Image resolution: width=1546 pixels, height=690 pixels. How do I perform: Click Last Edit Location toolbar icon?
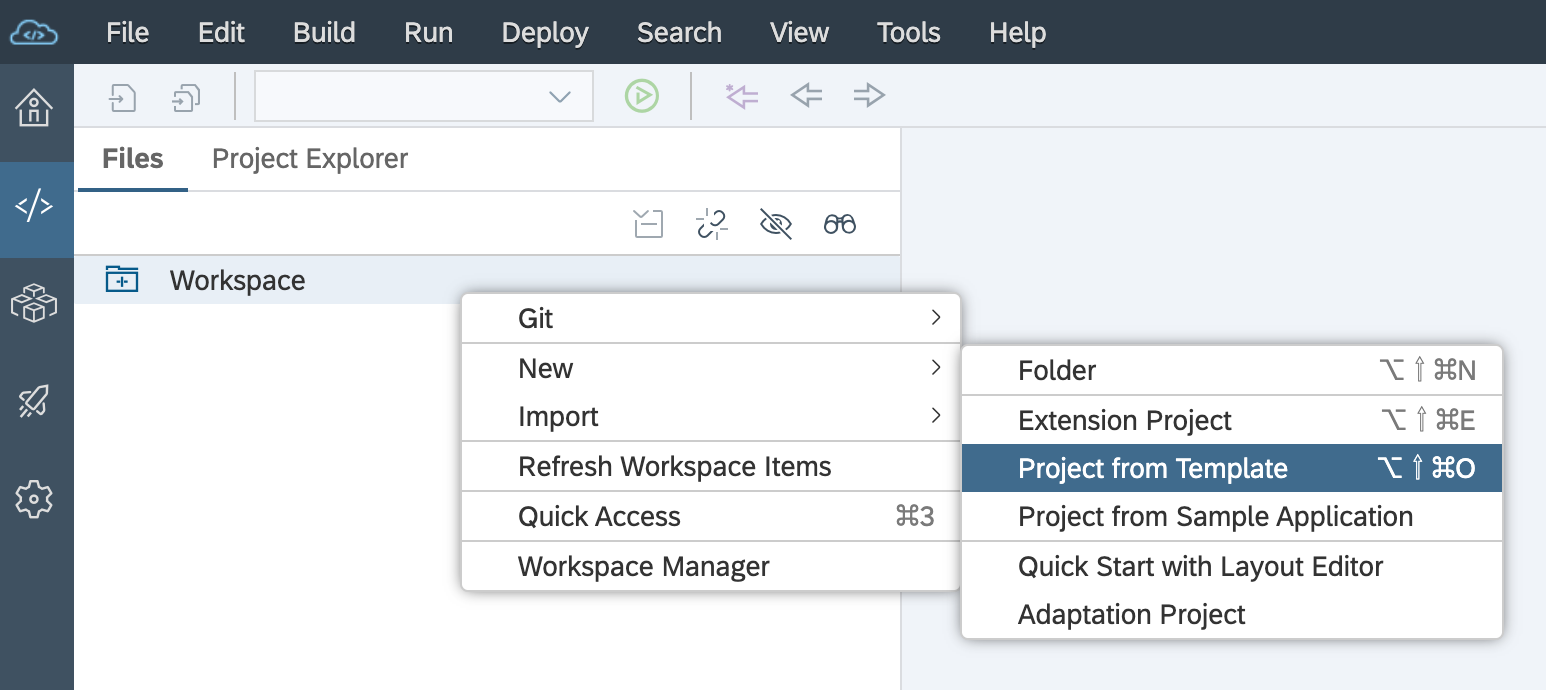click(x=742, y=96)
